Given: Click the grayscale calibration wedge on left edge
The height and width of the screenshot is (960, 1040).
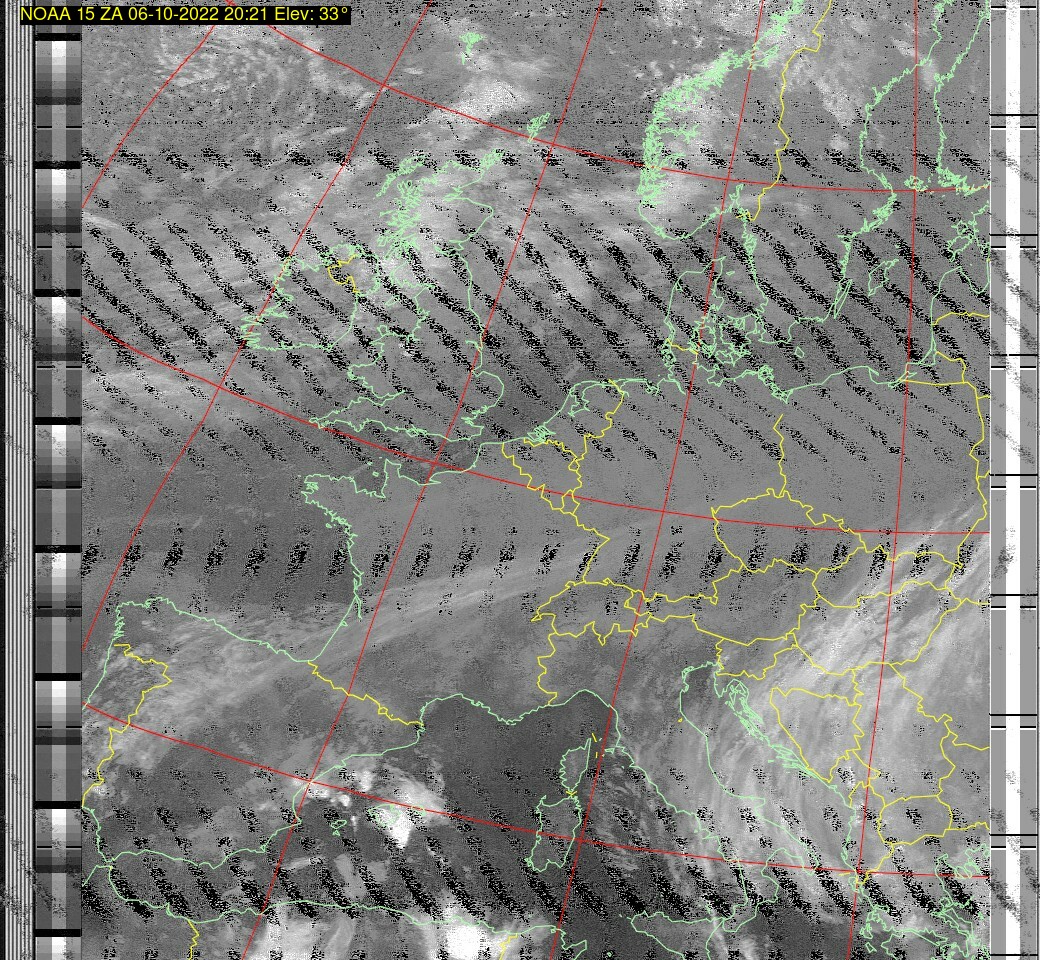Looking at the screenshot, I should [58, 400].
